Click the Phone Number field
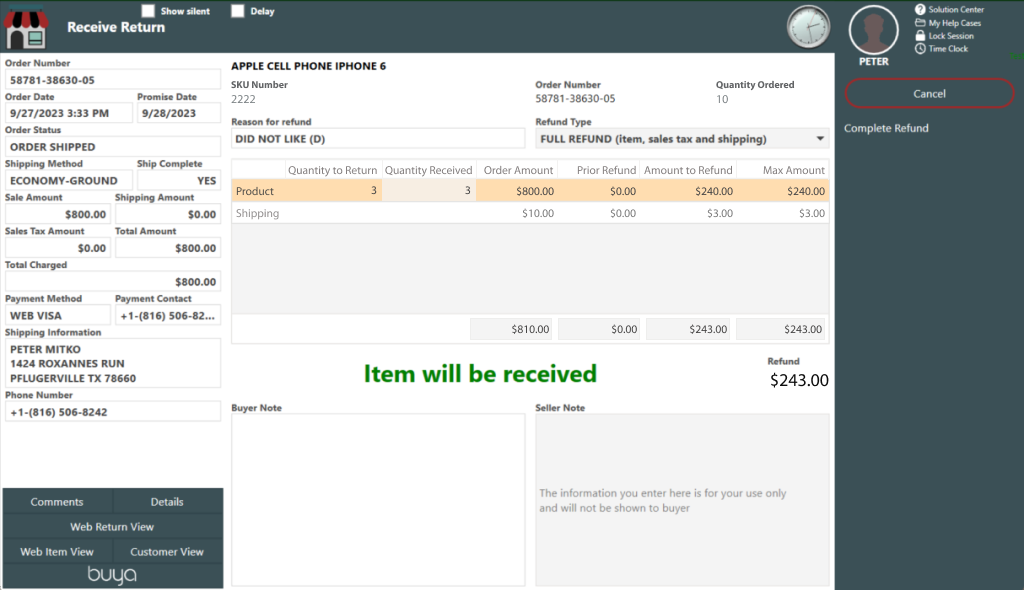 [113, 412]
